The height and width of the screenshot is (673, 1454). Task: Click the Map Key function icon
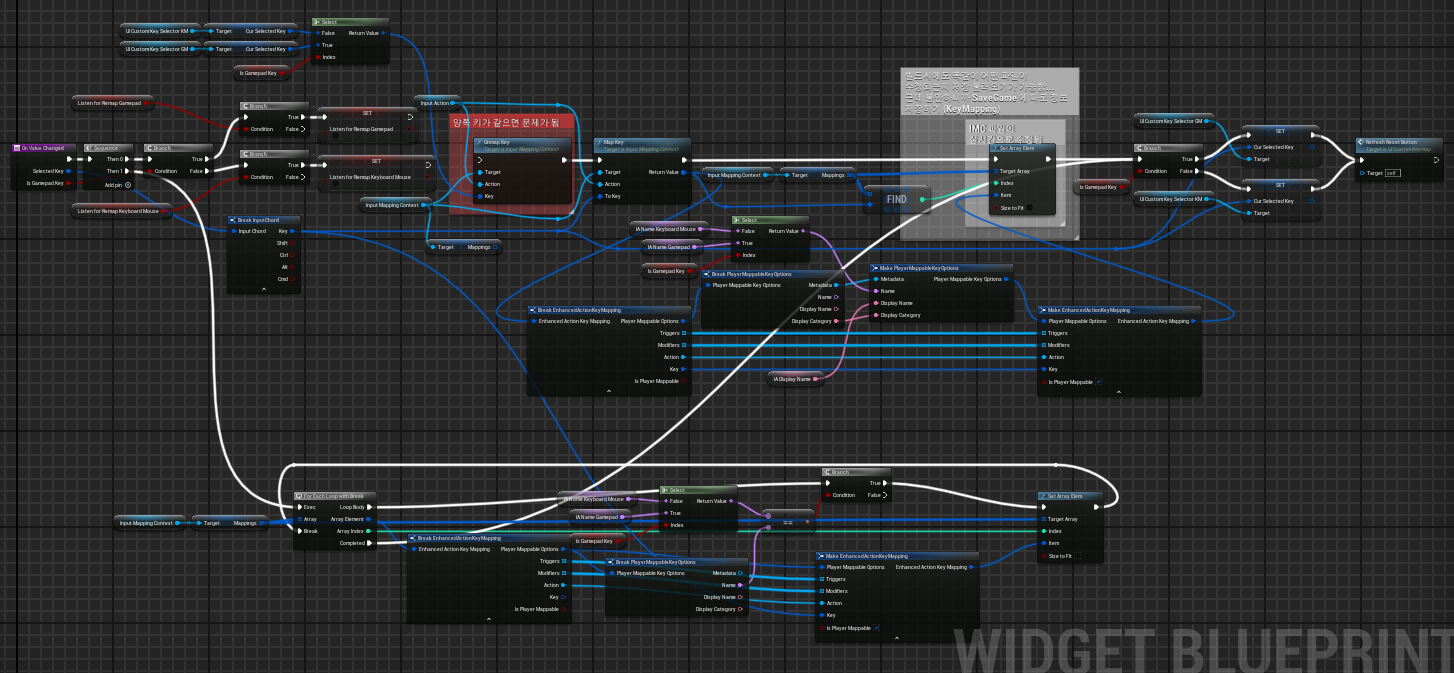coord(598,143)
